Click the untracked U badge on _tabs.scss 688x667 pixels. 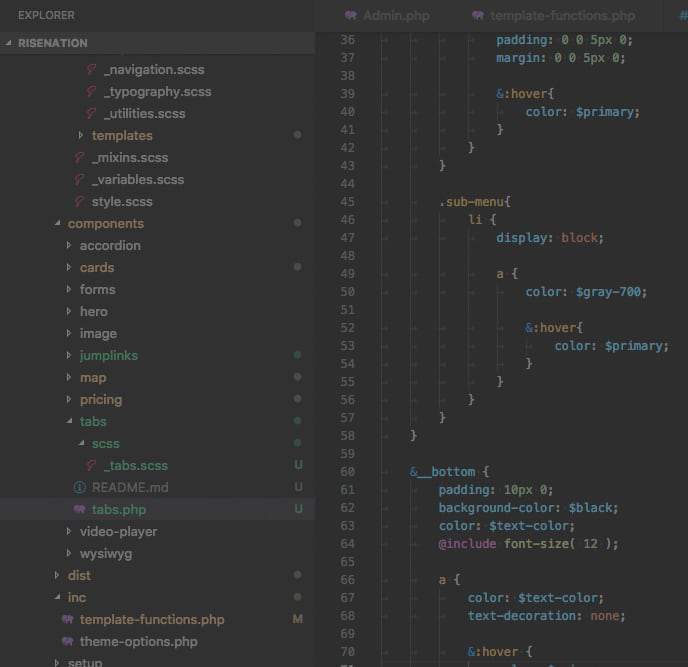point(298,465)
